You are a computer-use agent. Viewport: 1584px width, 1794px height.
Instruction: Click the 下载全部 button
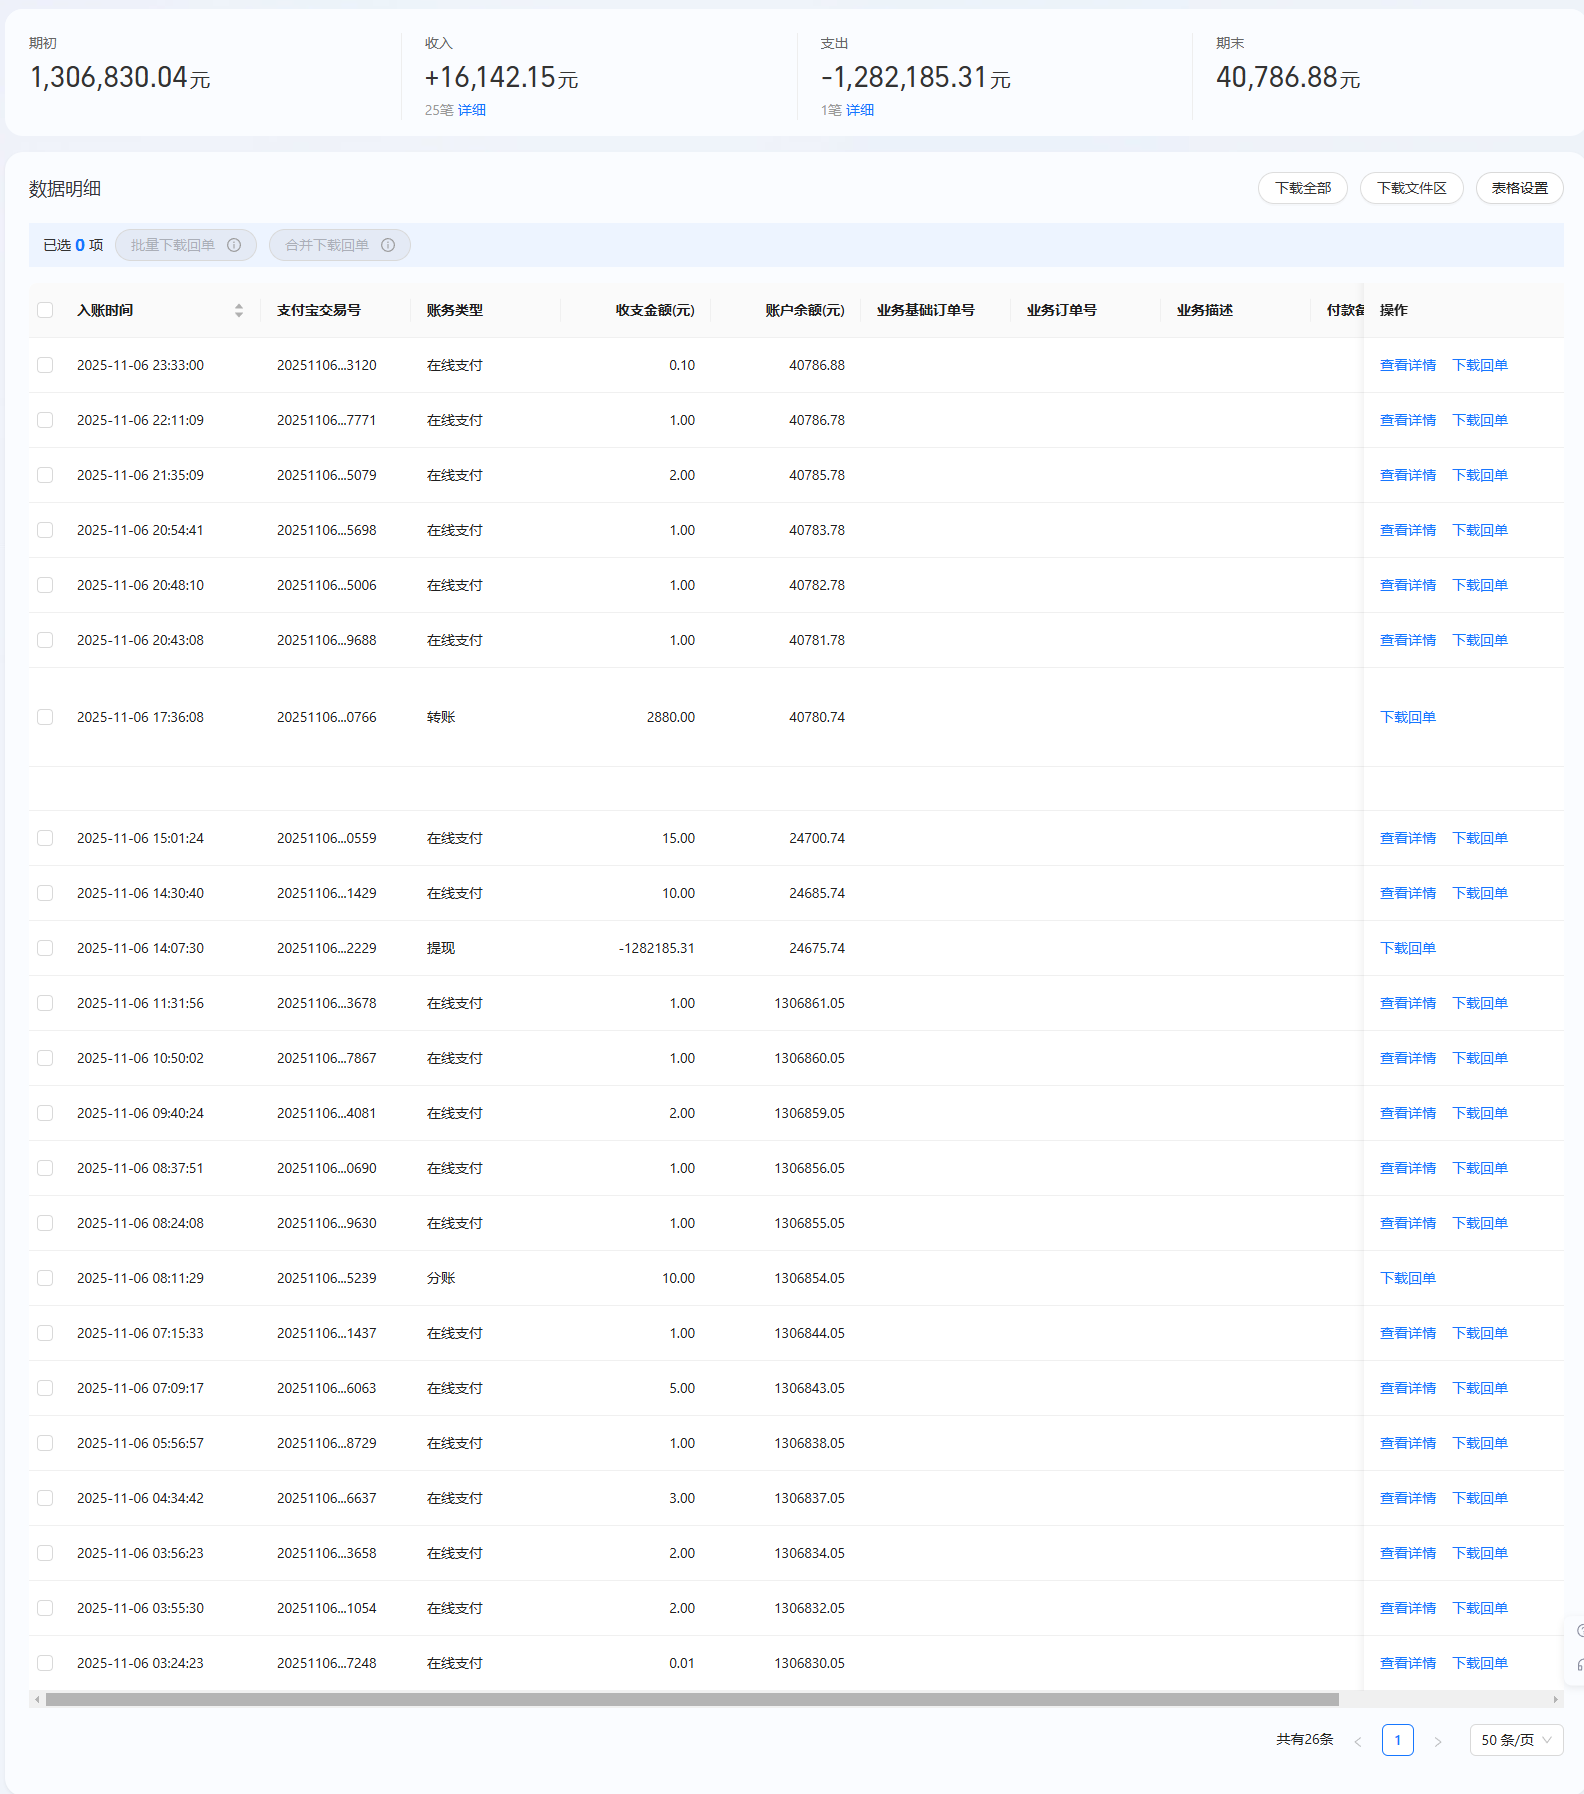click(x=1302, y=188)
